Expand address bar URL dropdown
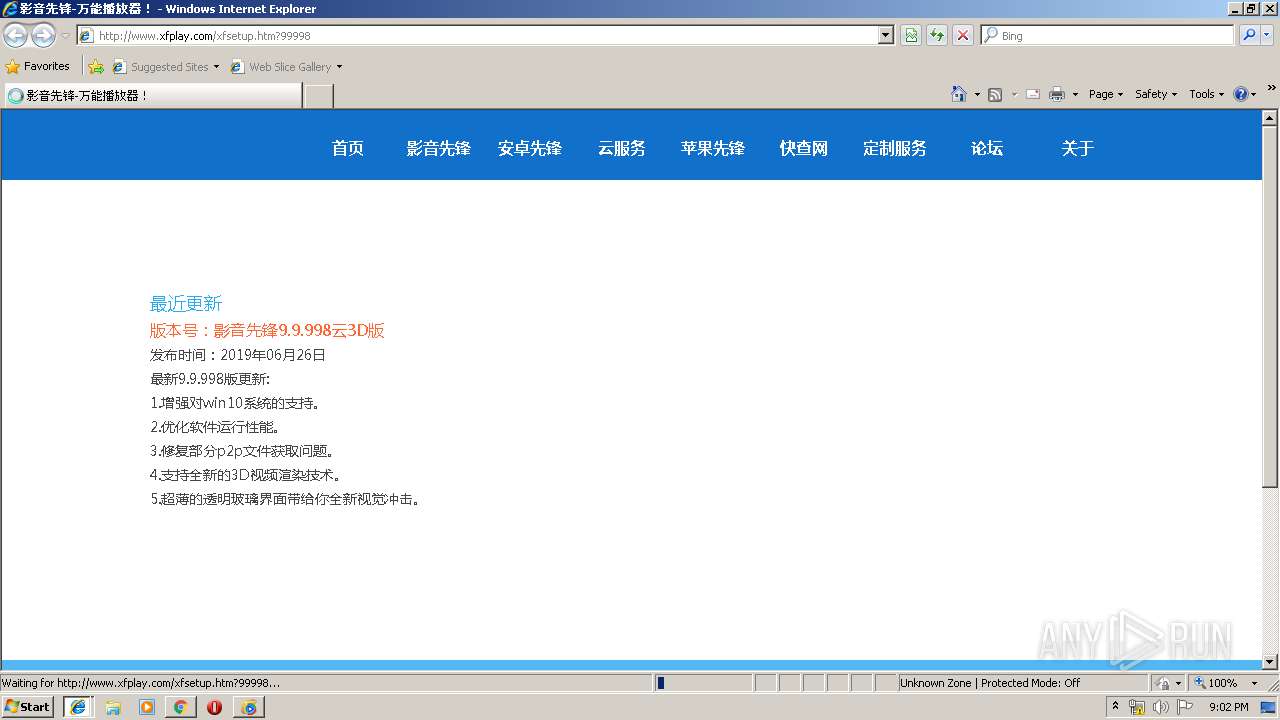 [x=885, y=35]
